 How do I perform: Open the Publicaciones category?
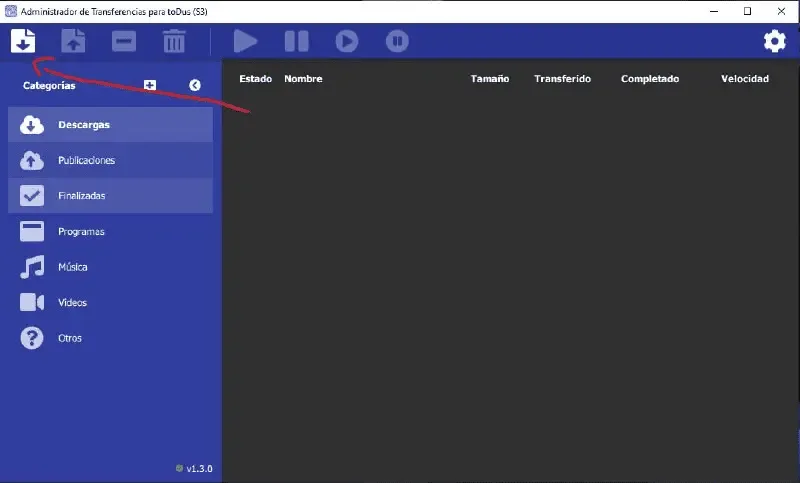111,160
